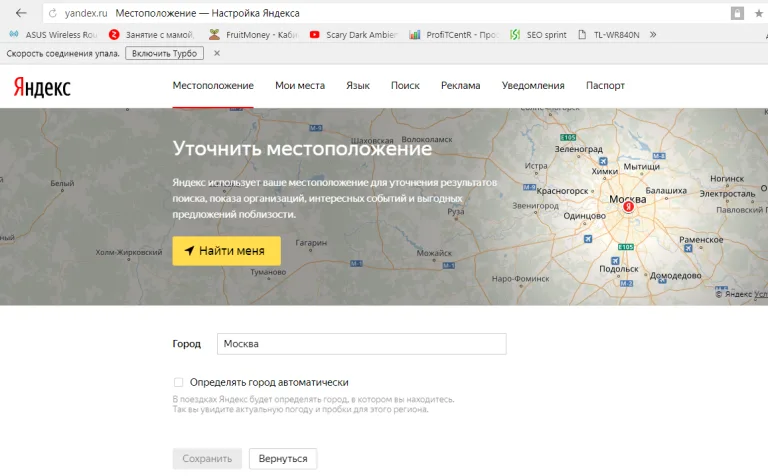Click the Включить Турбо button

[x=165, y=53]
